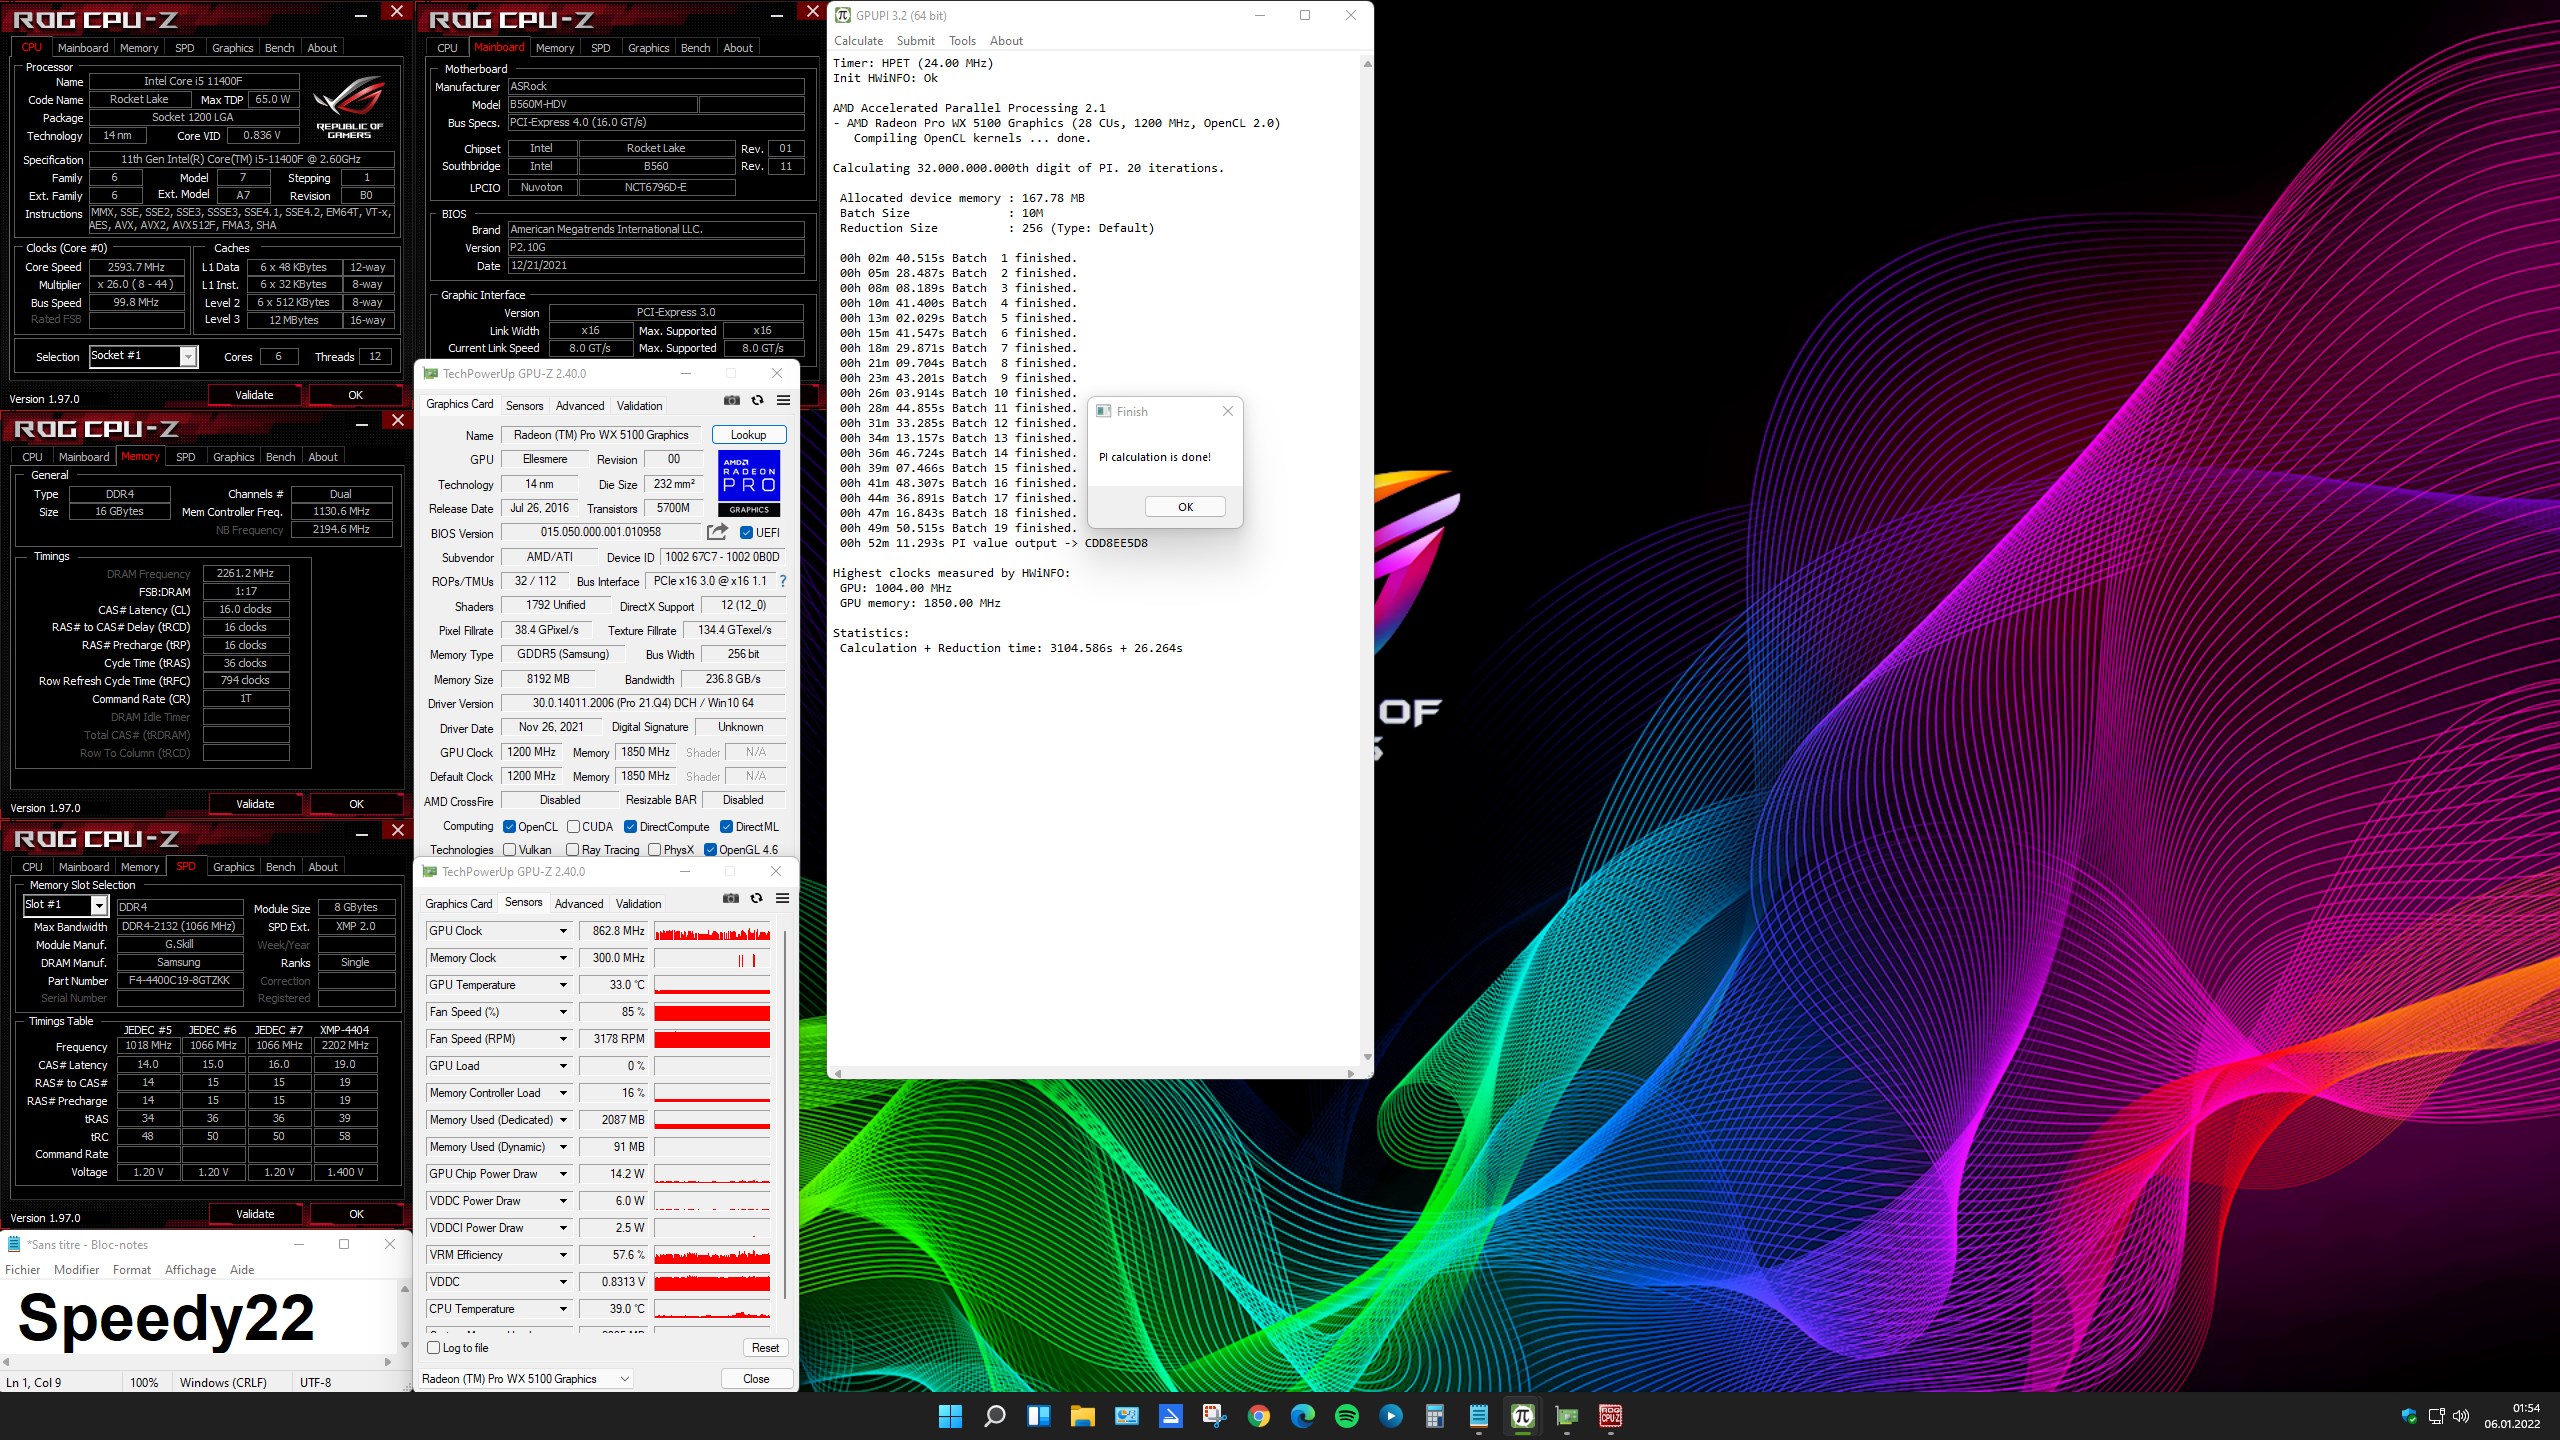
Task: Open GPU Temperature sensor dropdown
Action: [x=563, y=985]
